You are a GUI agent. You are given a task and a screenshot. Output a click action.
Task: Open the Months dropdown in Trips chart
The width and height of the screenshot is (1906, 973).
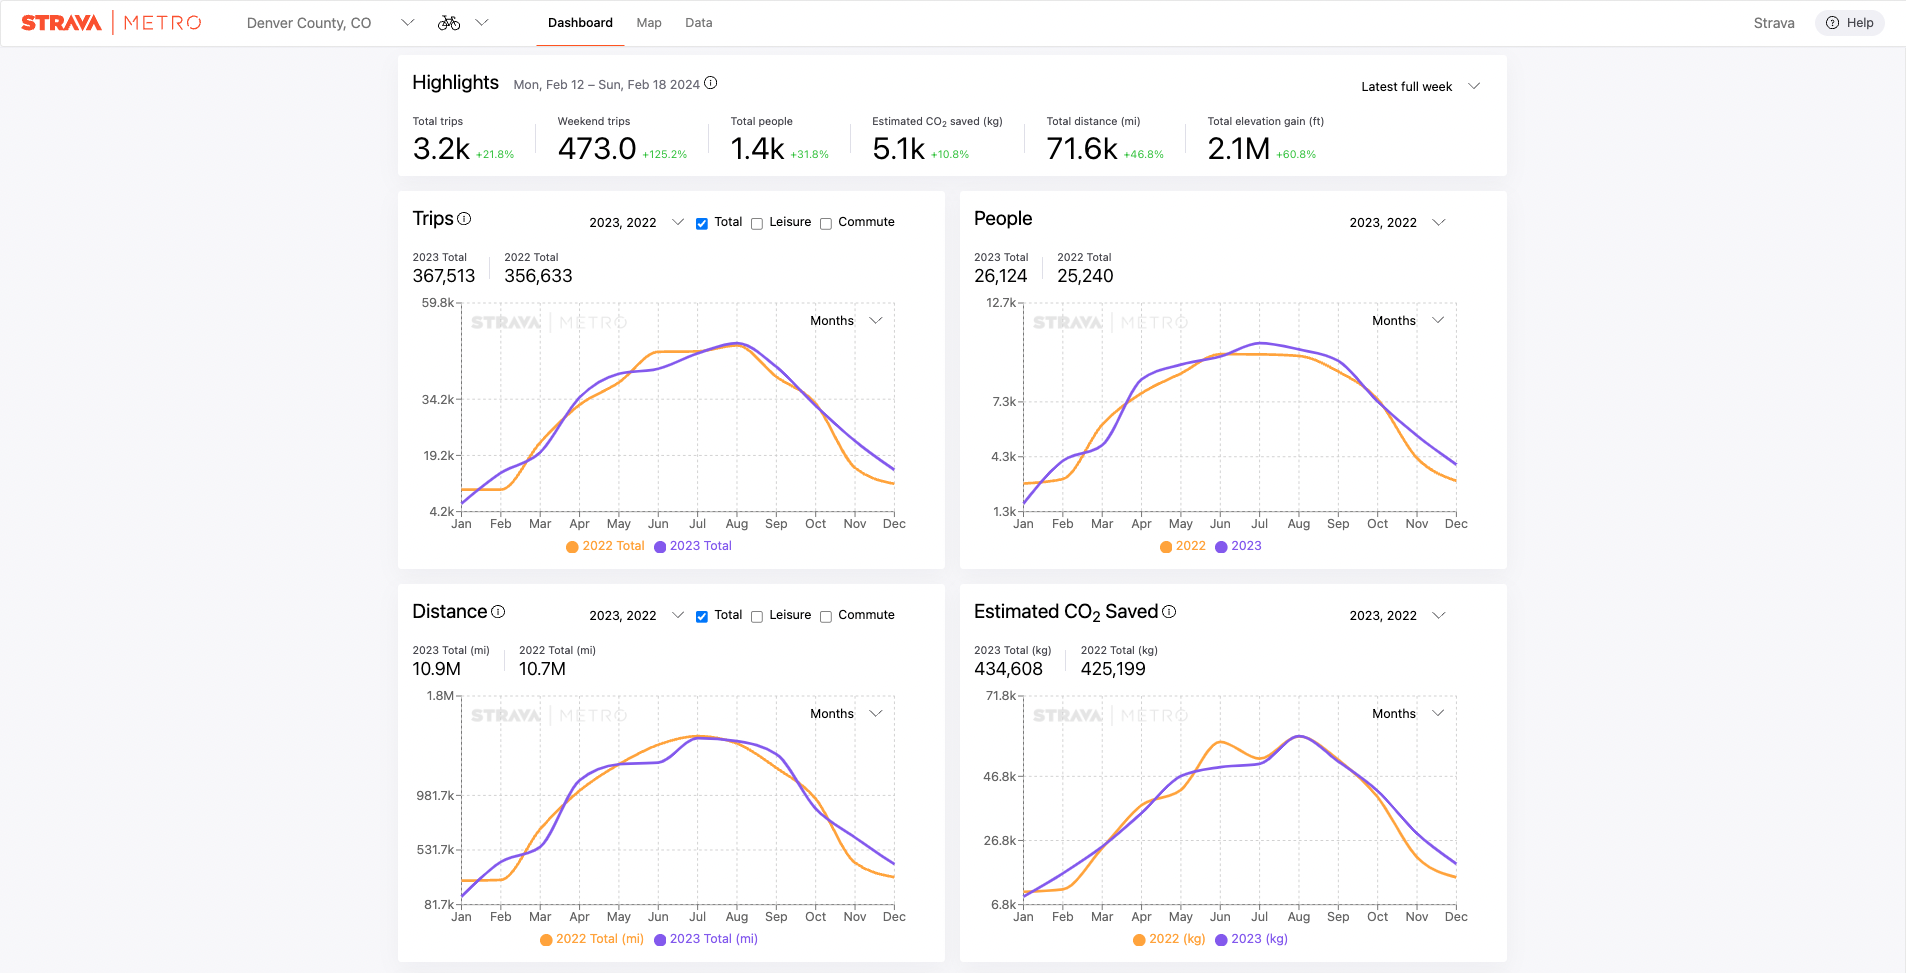point(846,320)
